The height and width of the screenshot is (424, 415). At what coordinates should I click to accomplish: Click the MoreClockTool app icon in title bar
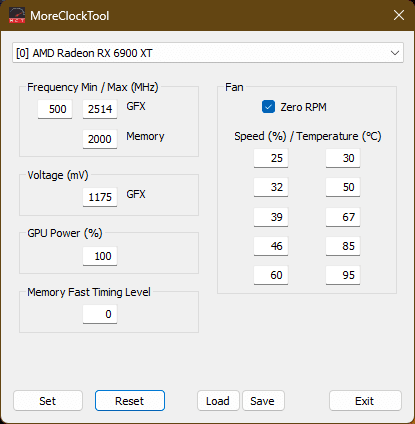[17, 15]
